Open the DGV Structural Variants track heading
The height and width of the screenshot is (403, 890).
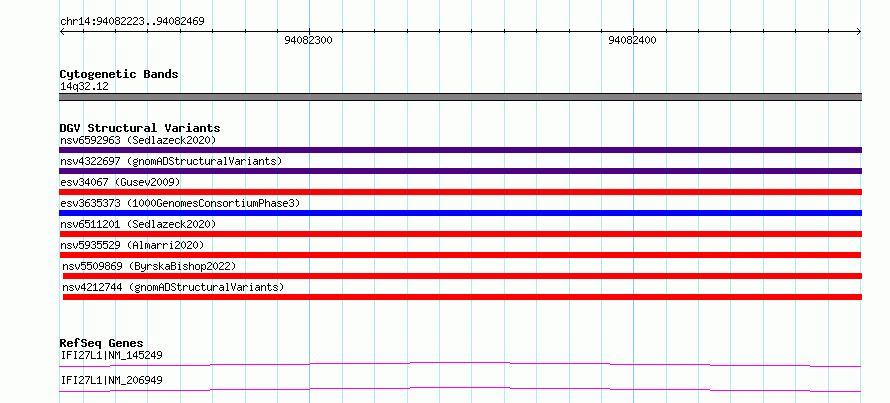click(140, 128)
